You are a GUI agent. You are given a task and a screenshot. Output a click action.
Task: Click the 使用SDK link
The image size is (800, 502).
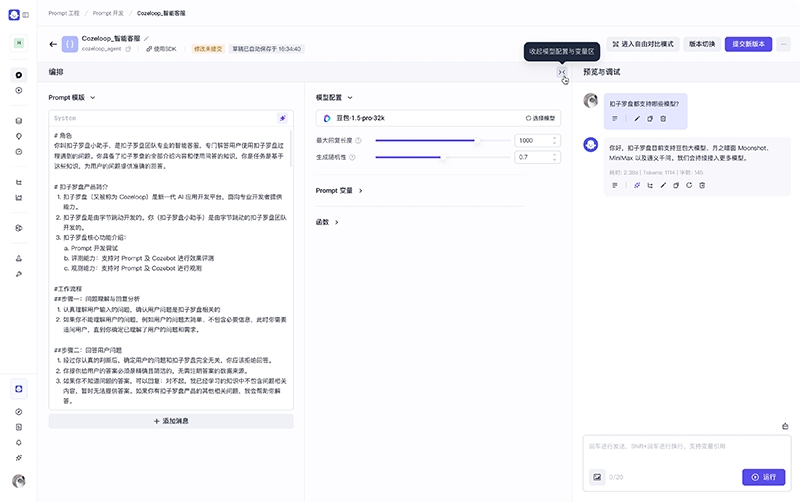[161, 49]
